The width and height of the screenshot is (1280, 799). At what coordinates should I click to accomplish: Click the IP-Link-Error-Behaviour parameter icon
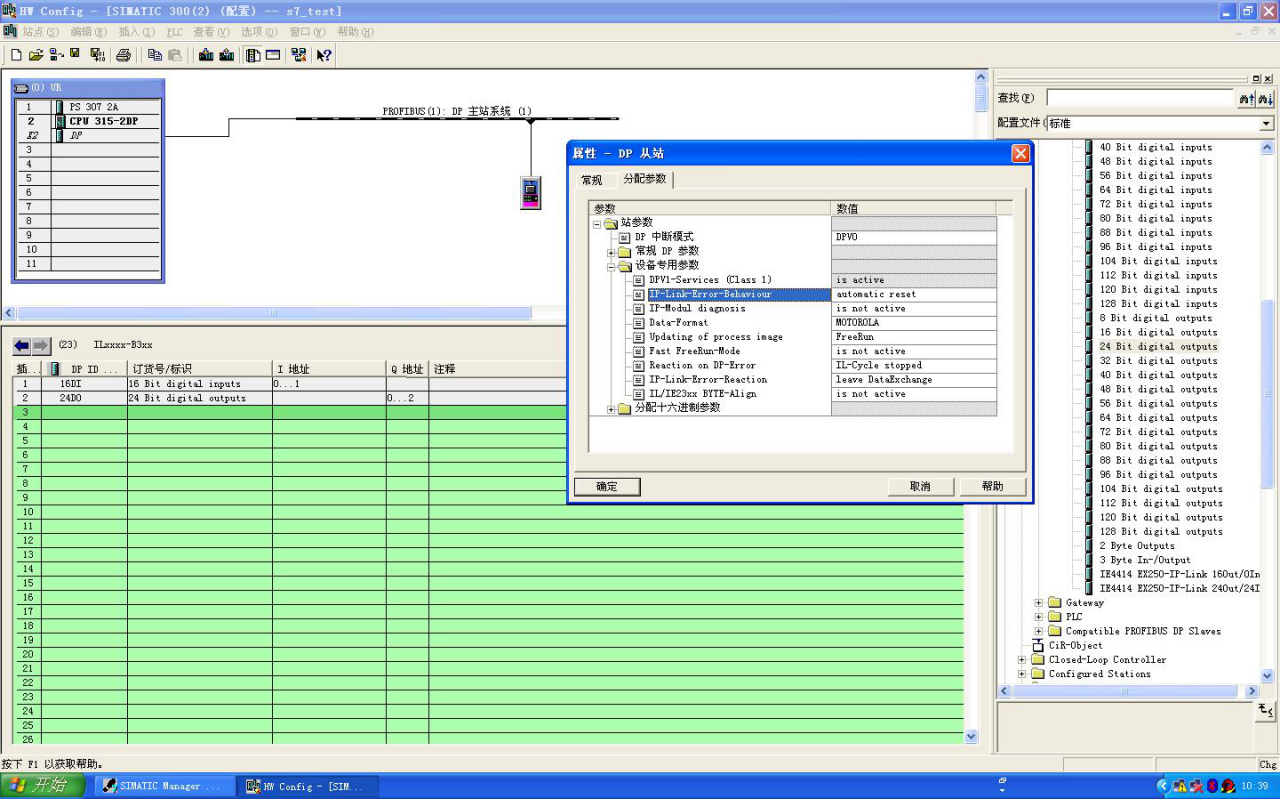tap(638, 294)
